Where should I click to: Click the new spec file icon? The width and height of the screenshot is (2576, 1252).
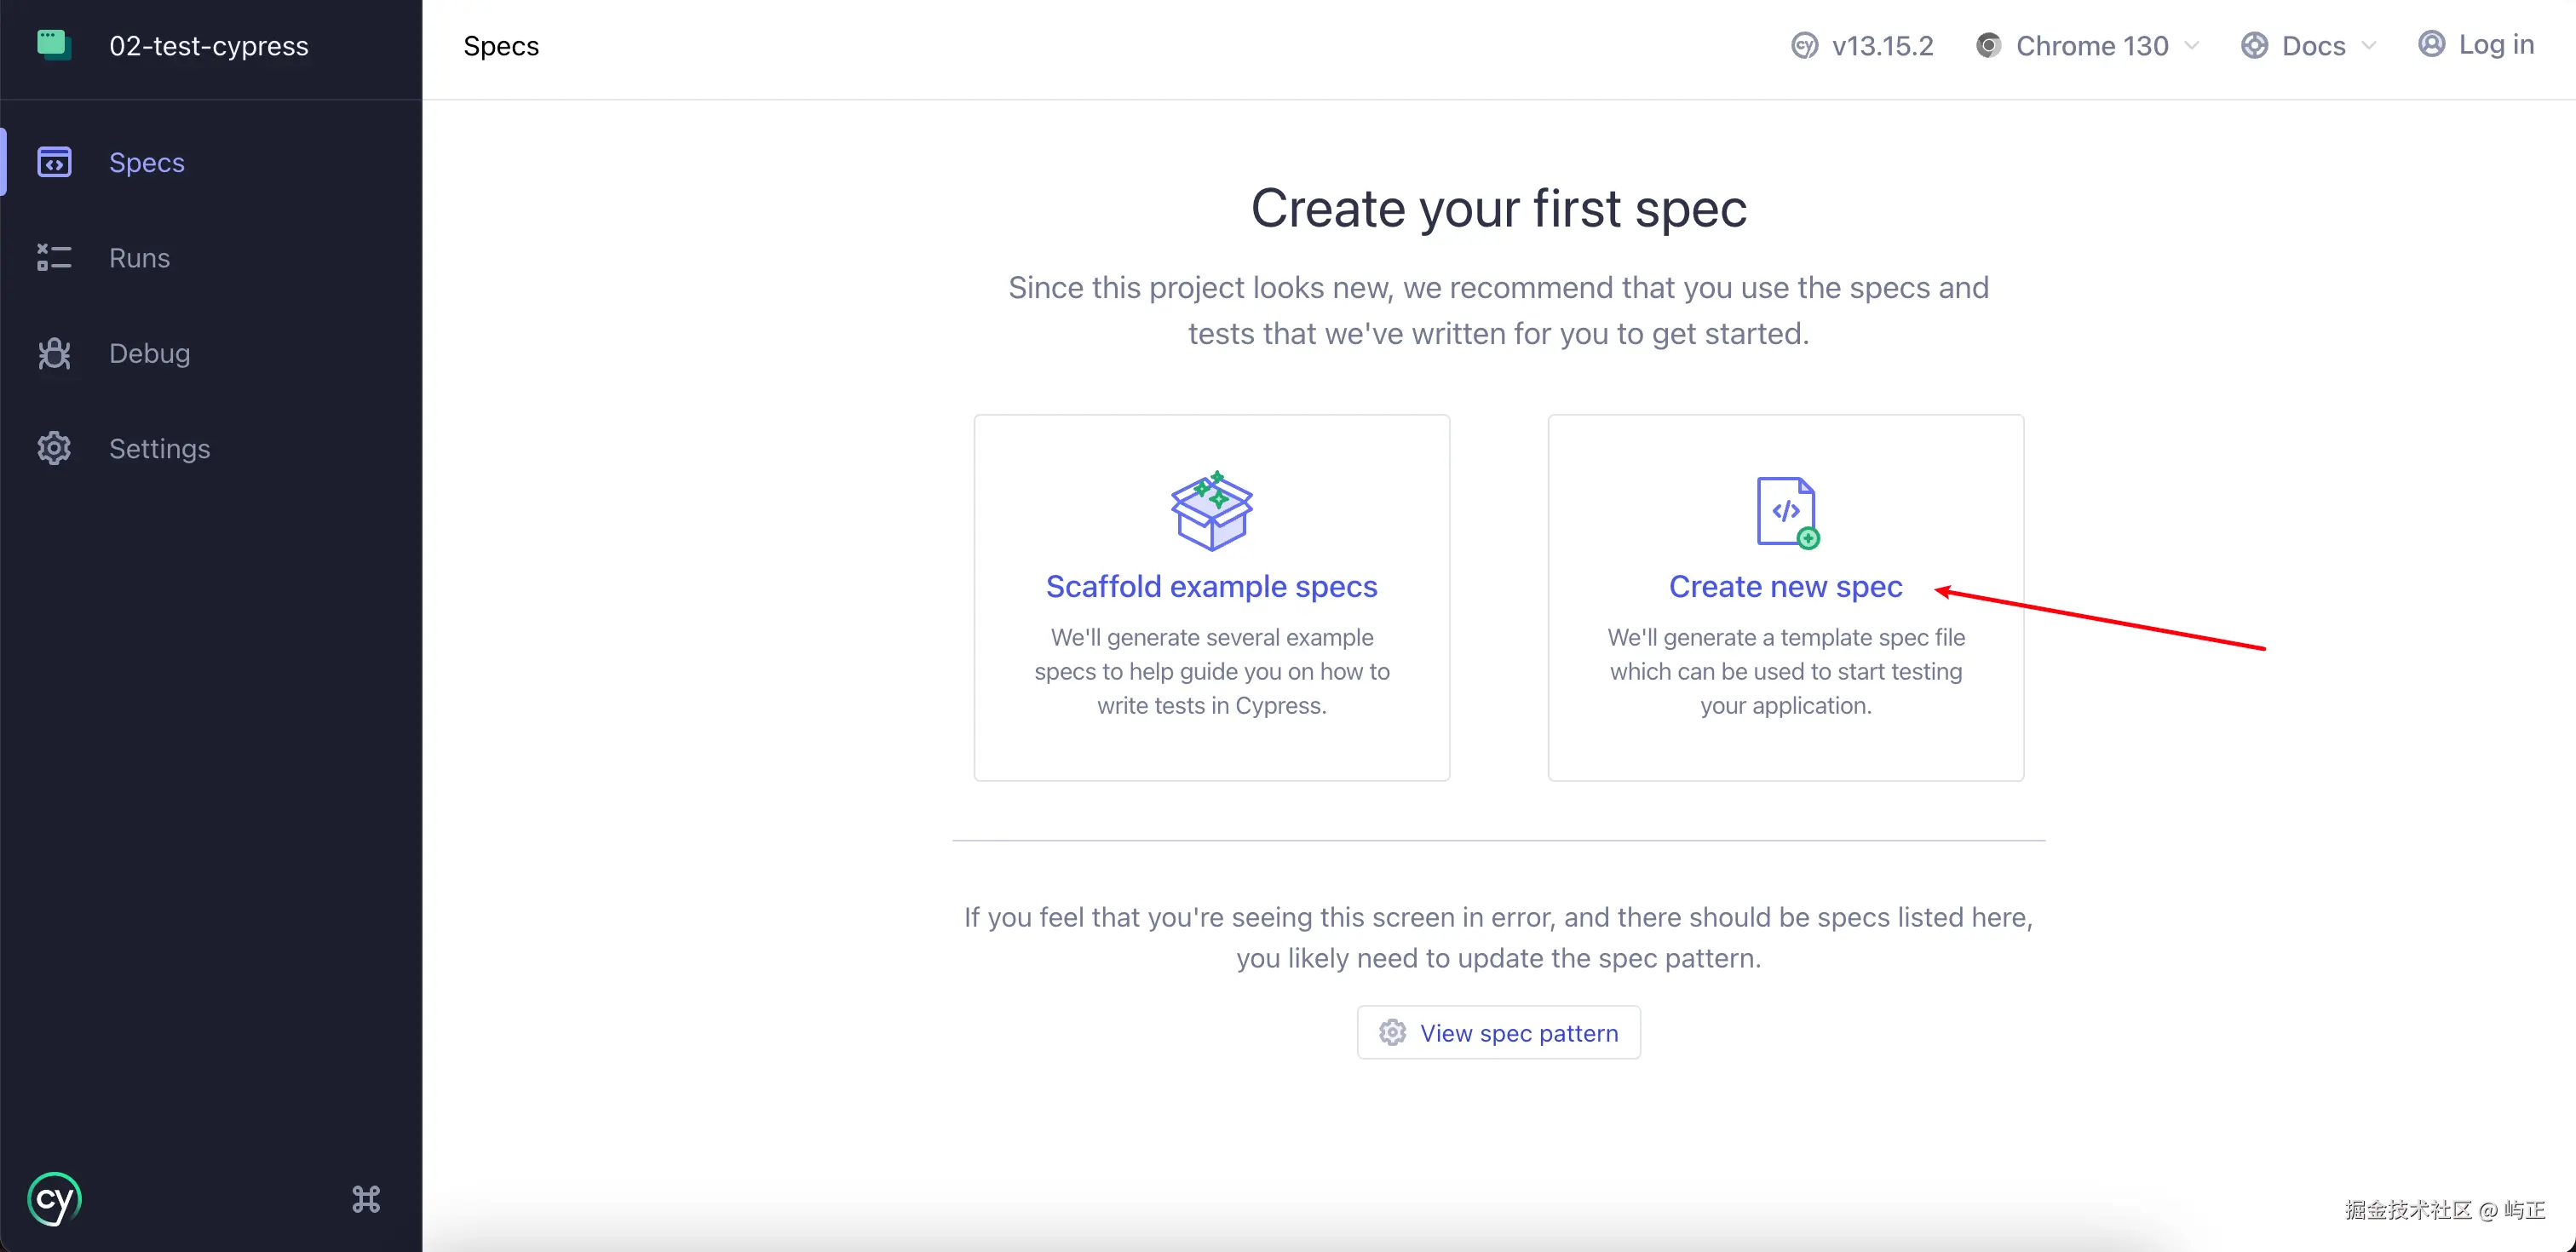1786,512
